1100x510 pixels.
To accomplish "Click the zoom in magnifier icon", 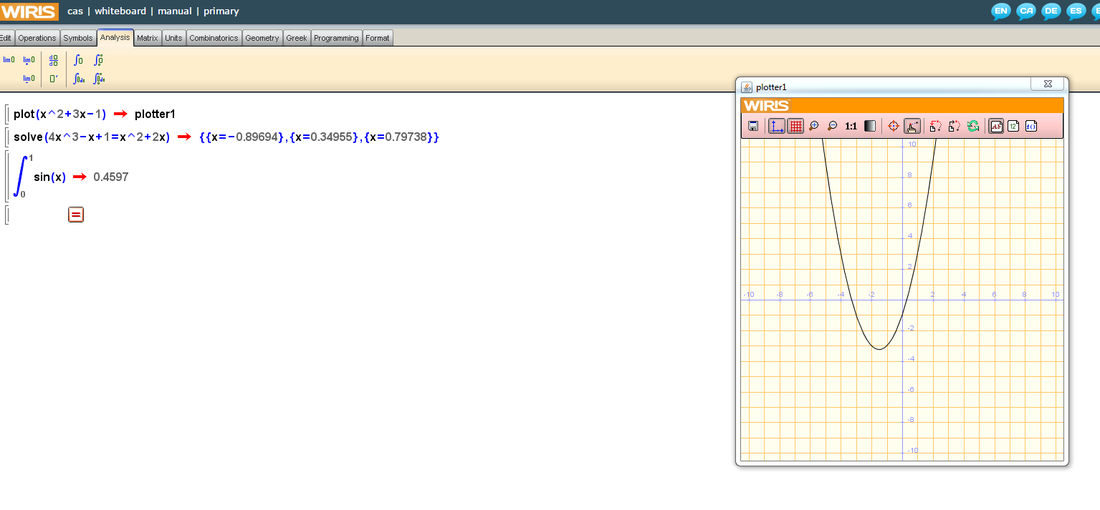I will 814,126.
